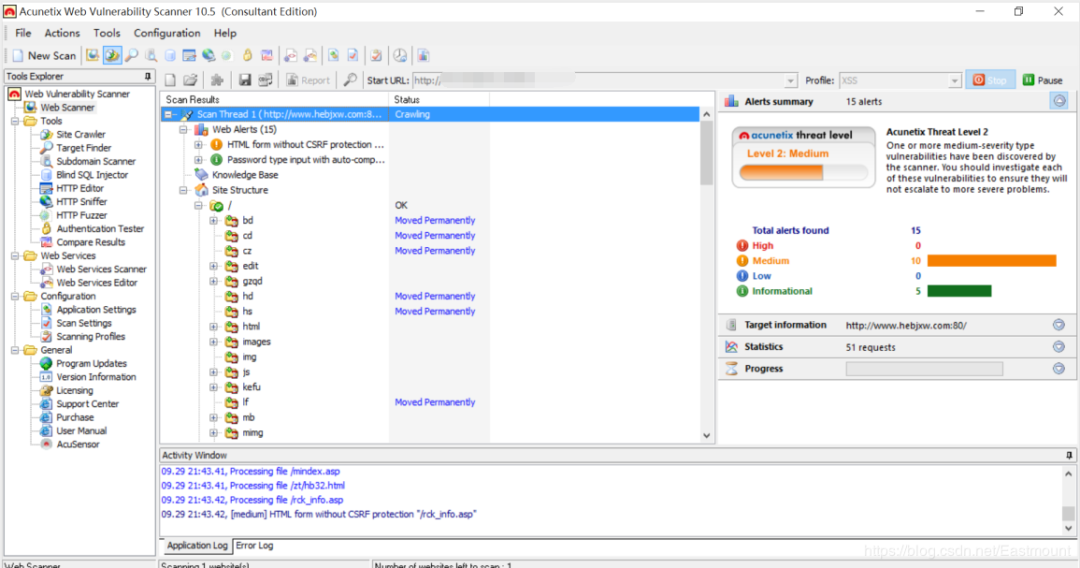Collapse Scan Thread 1 node
This screenshot has height=568, width=1080.
coord(168,114)
